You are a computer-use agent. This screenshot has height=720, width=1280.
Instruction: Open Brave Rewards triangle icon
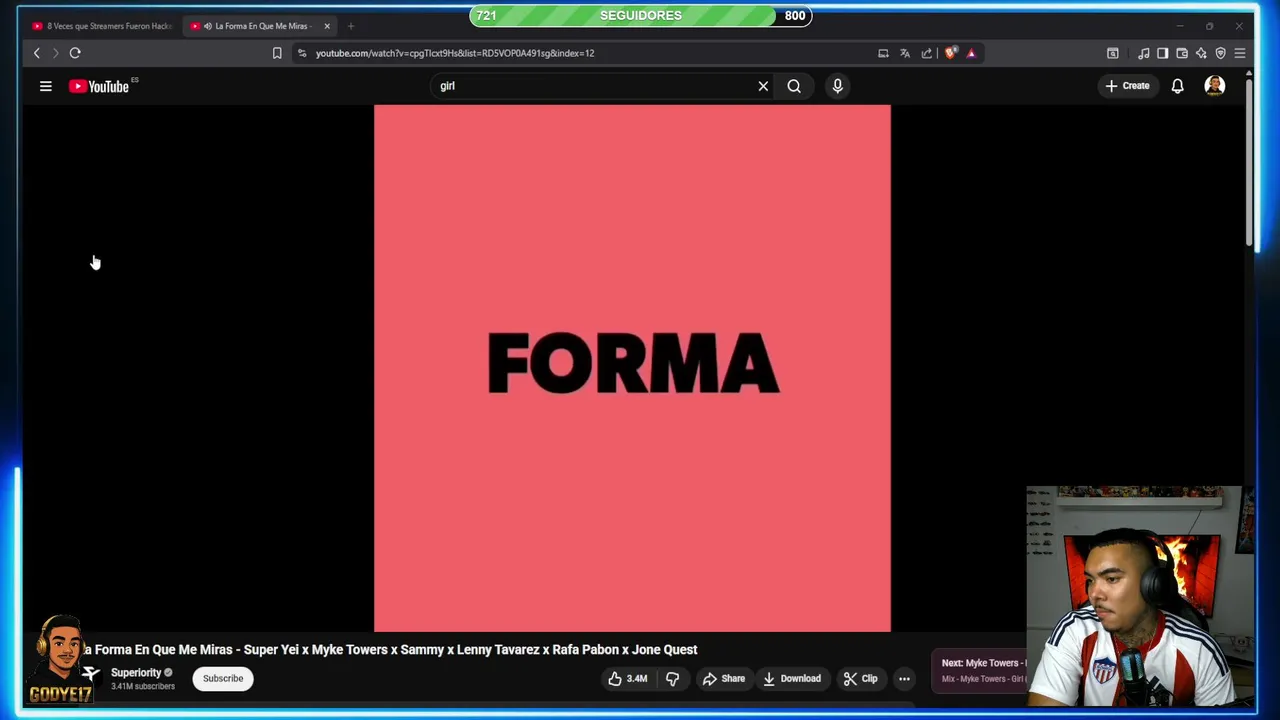click(971, 53)
